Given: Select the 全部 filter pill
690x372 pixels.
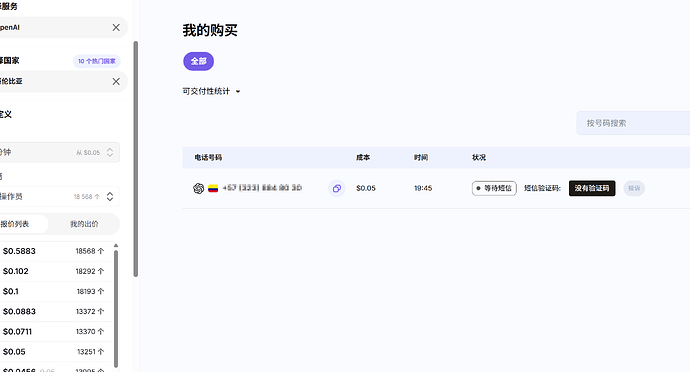Looking at the screenshot, I should (x=198, y=61).
